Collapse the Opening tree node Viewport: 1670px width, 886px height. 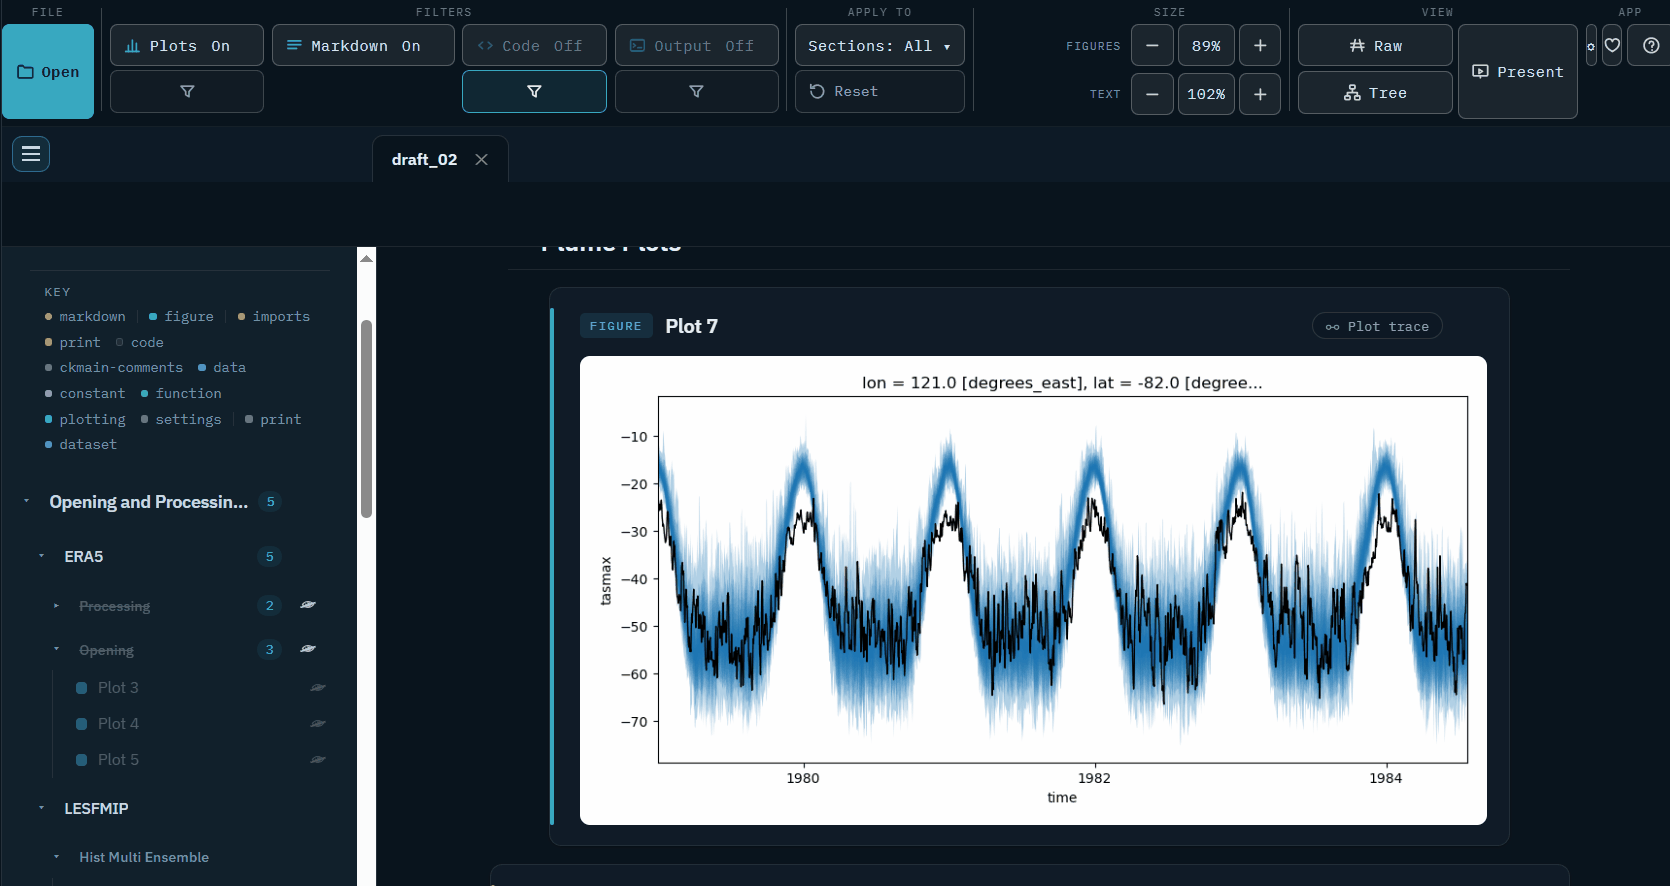pyautogui.click(x=57, y=650)
